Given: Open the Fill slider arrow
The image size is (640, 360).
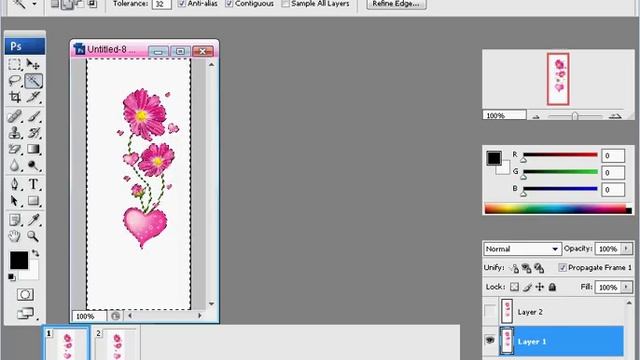Looking at the screenshot, I should (627, 287).
